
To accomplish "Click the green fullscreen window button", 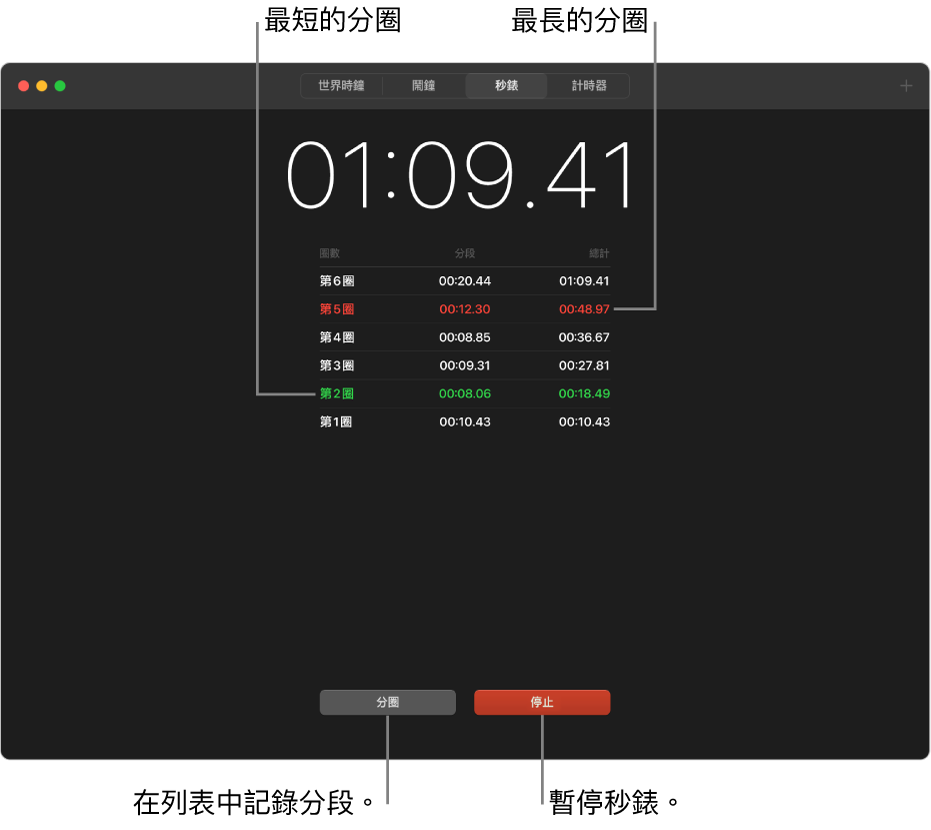I will point(60,86).
